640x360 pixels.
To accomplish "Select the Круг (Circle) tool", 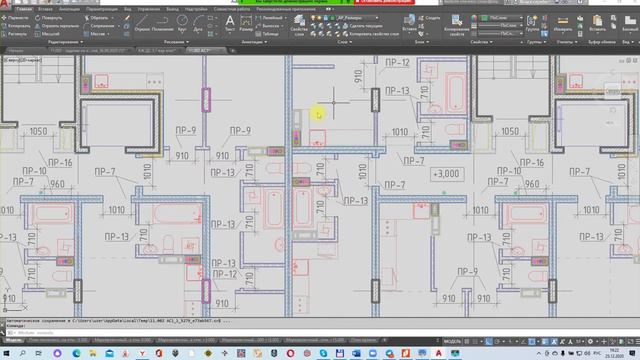I will pos(182,23).
